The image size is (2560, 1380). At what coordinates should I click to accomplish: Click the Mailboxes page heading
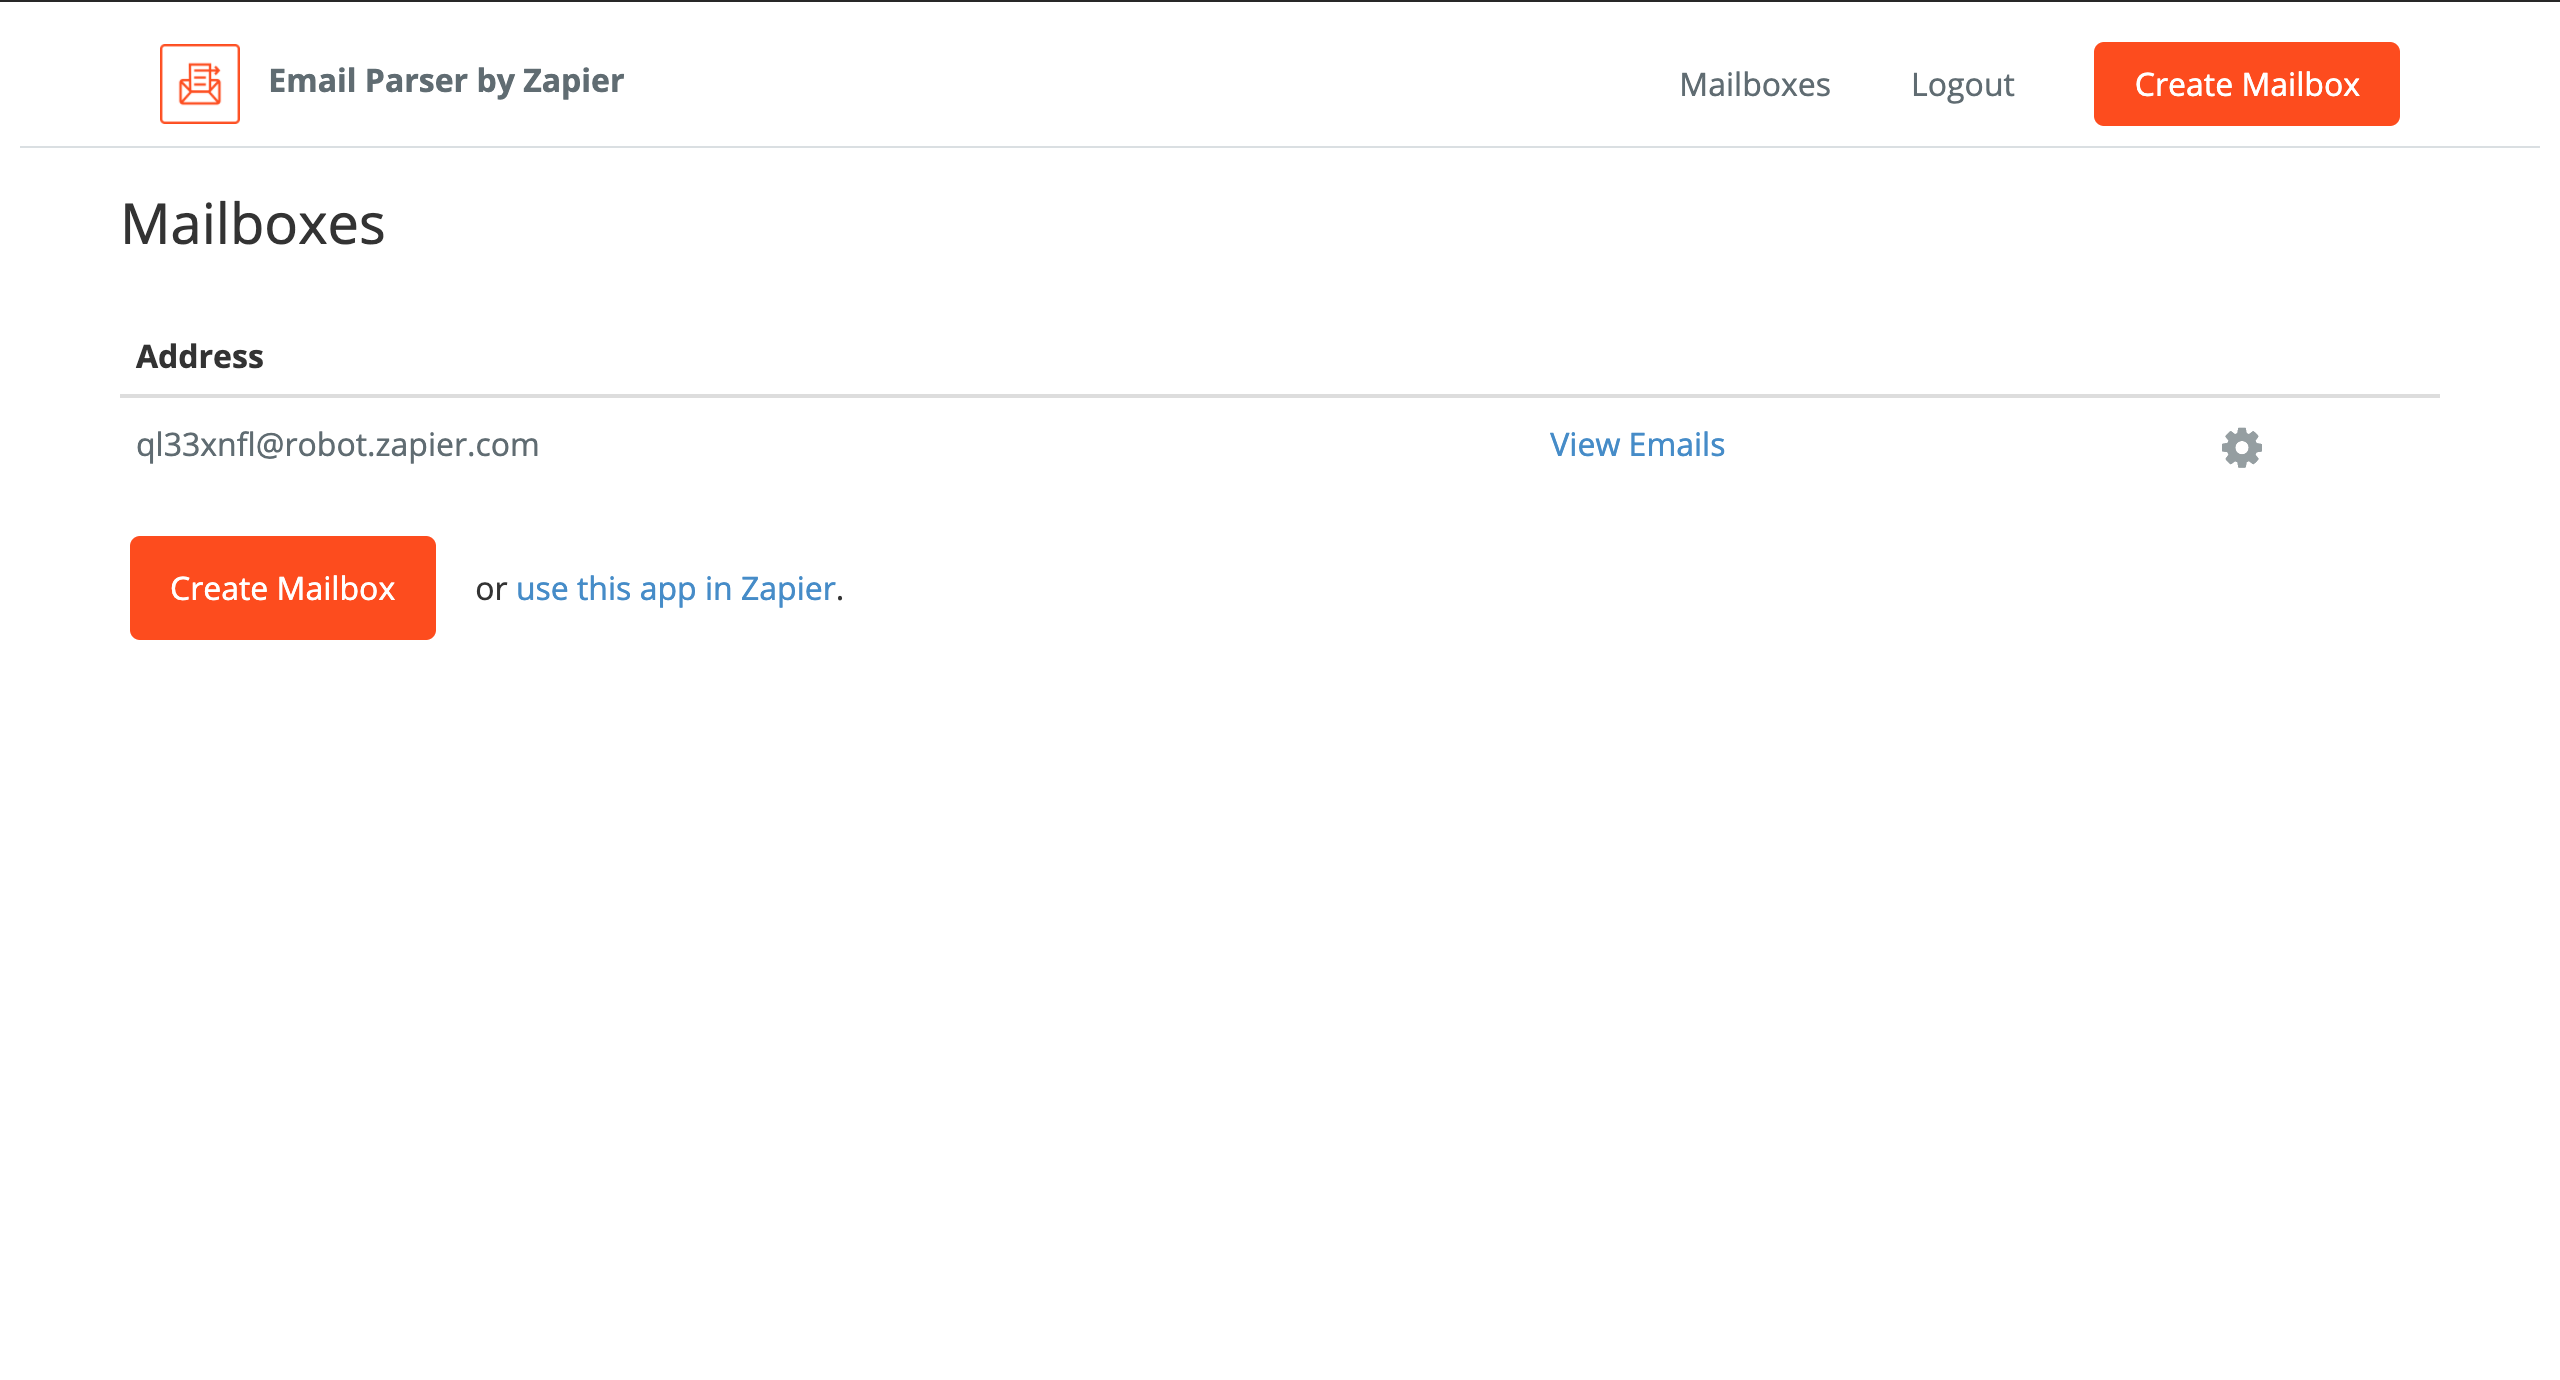(x=253, y=224)
